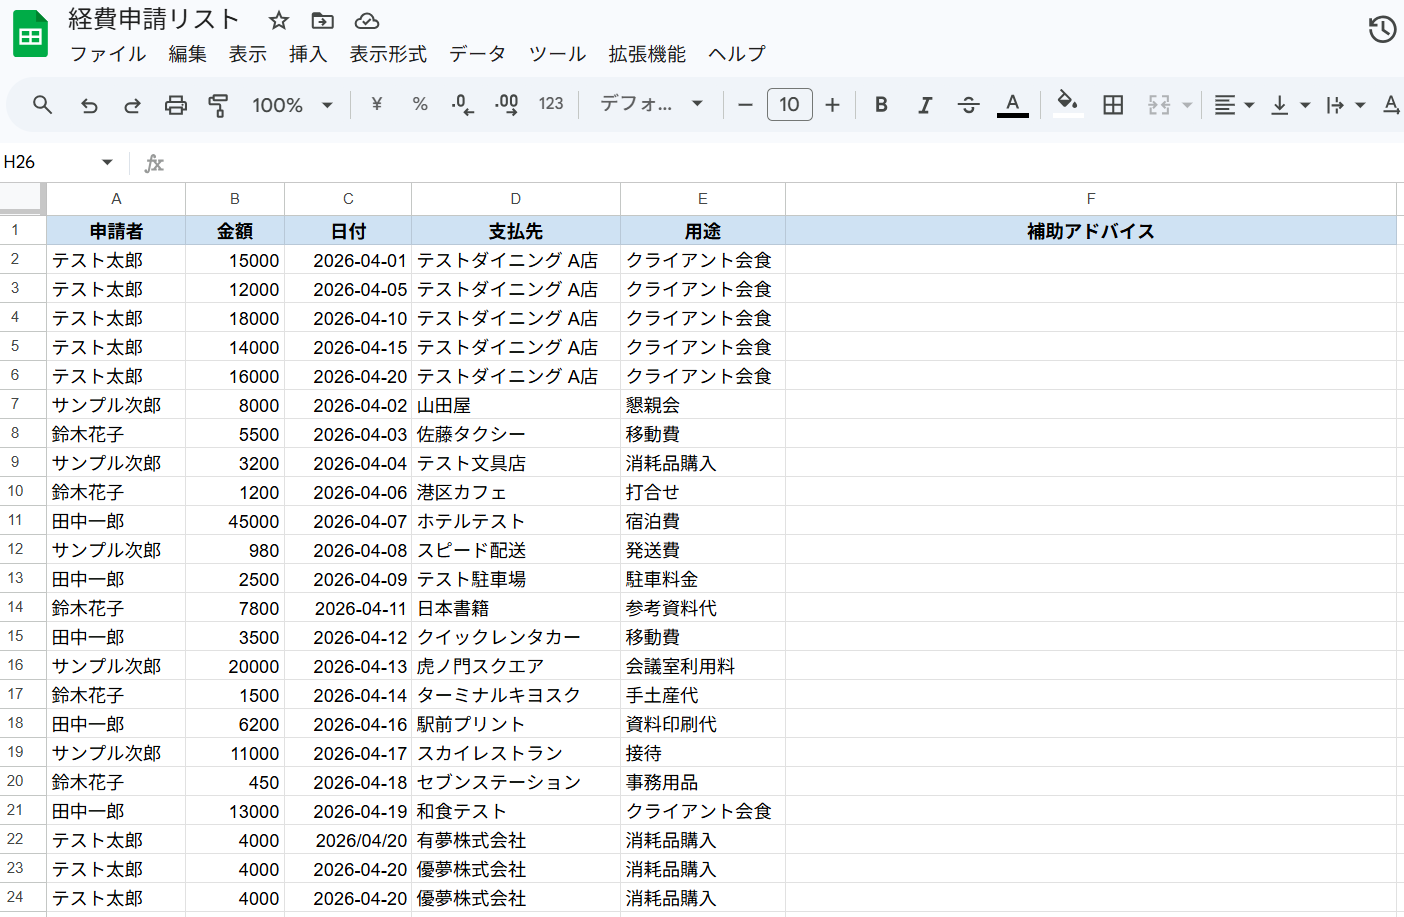Open the text wrapping icon
This screenshot has width=1404, height=917.
(1334, 104)
